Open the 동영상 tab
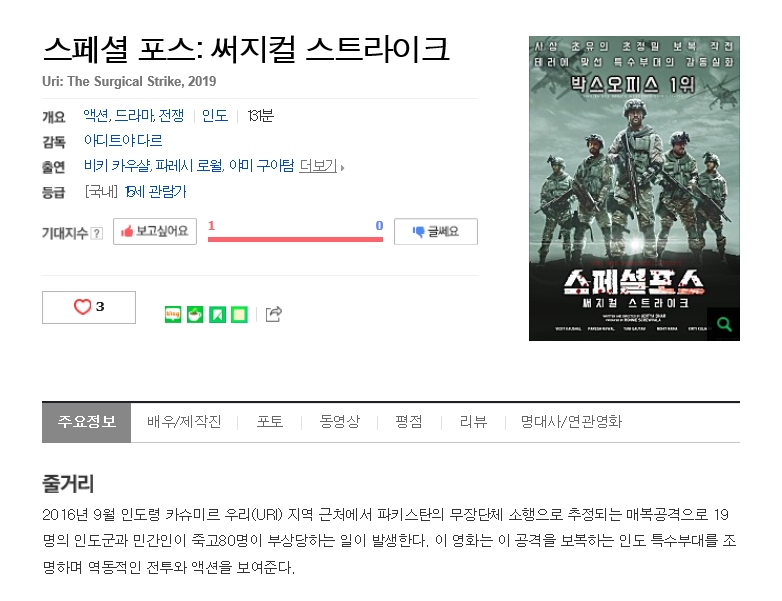Image resolution: width=782 pixels, height=601 pixels. [340, 422]
